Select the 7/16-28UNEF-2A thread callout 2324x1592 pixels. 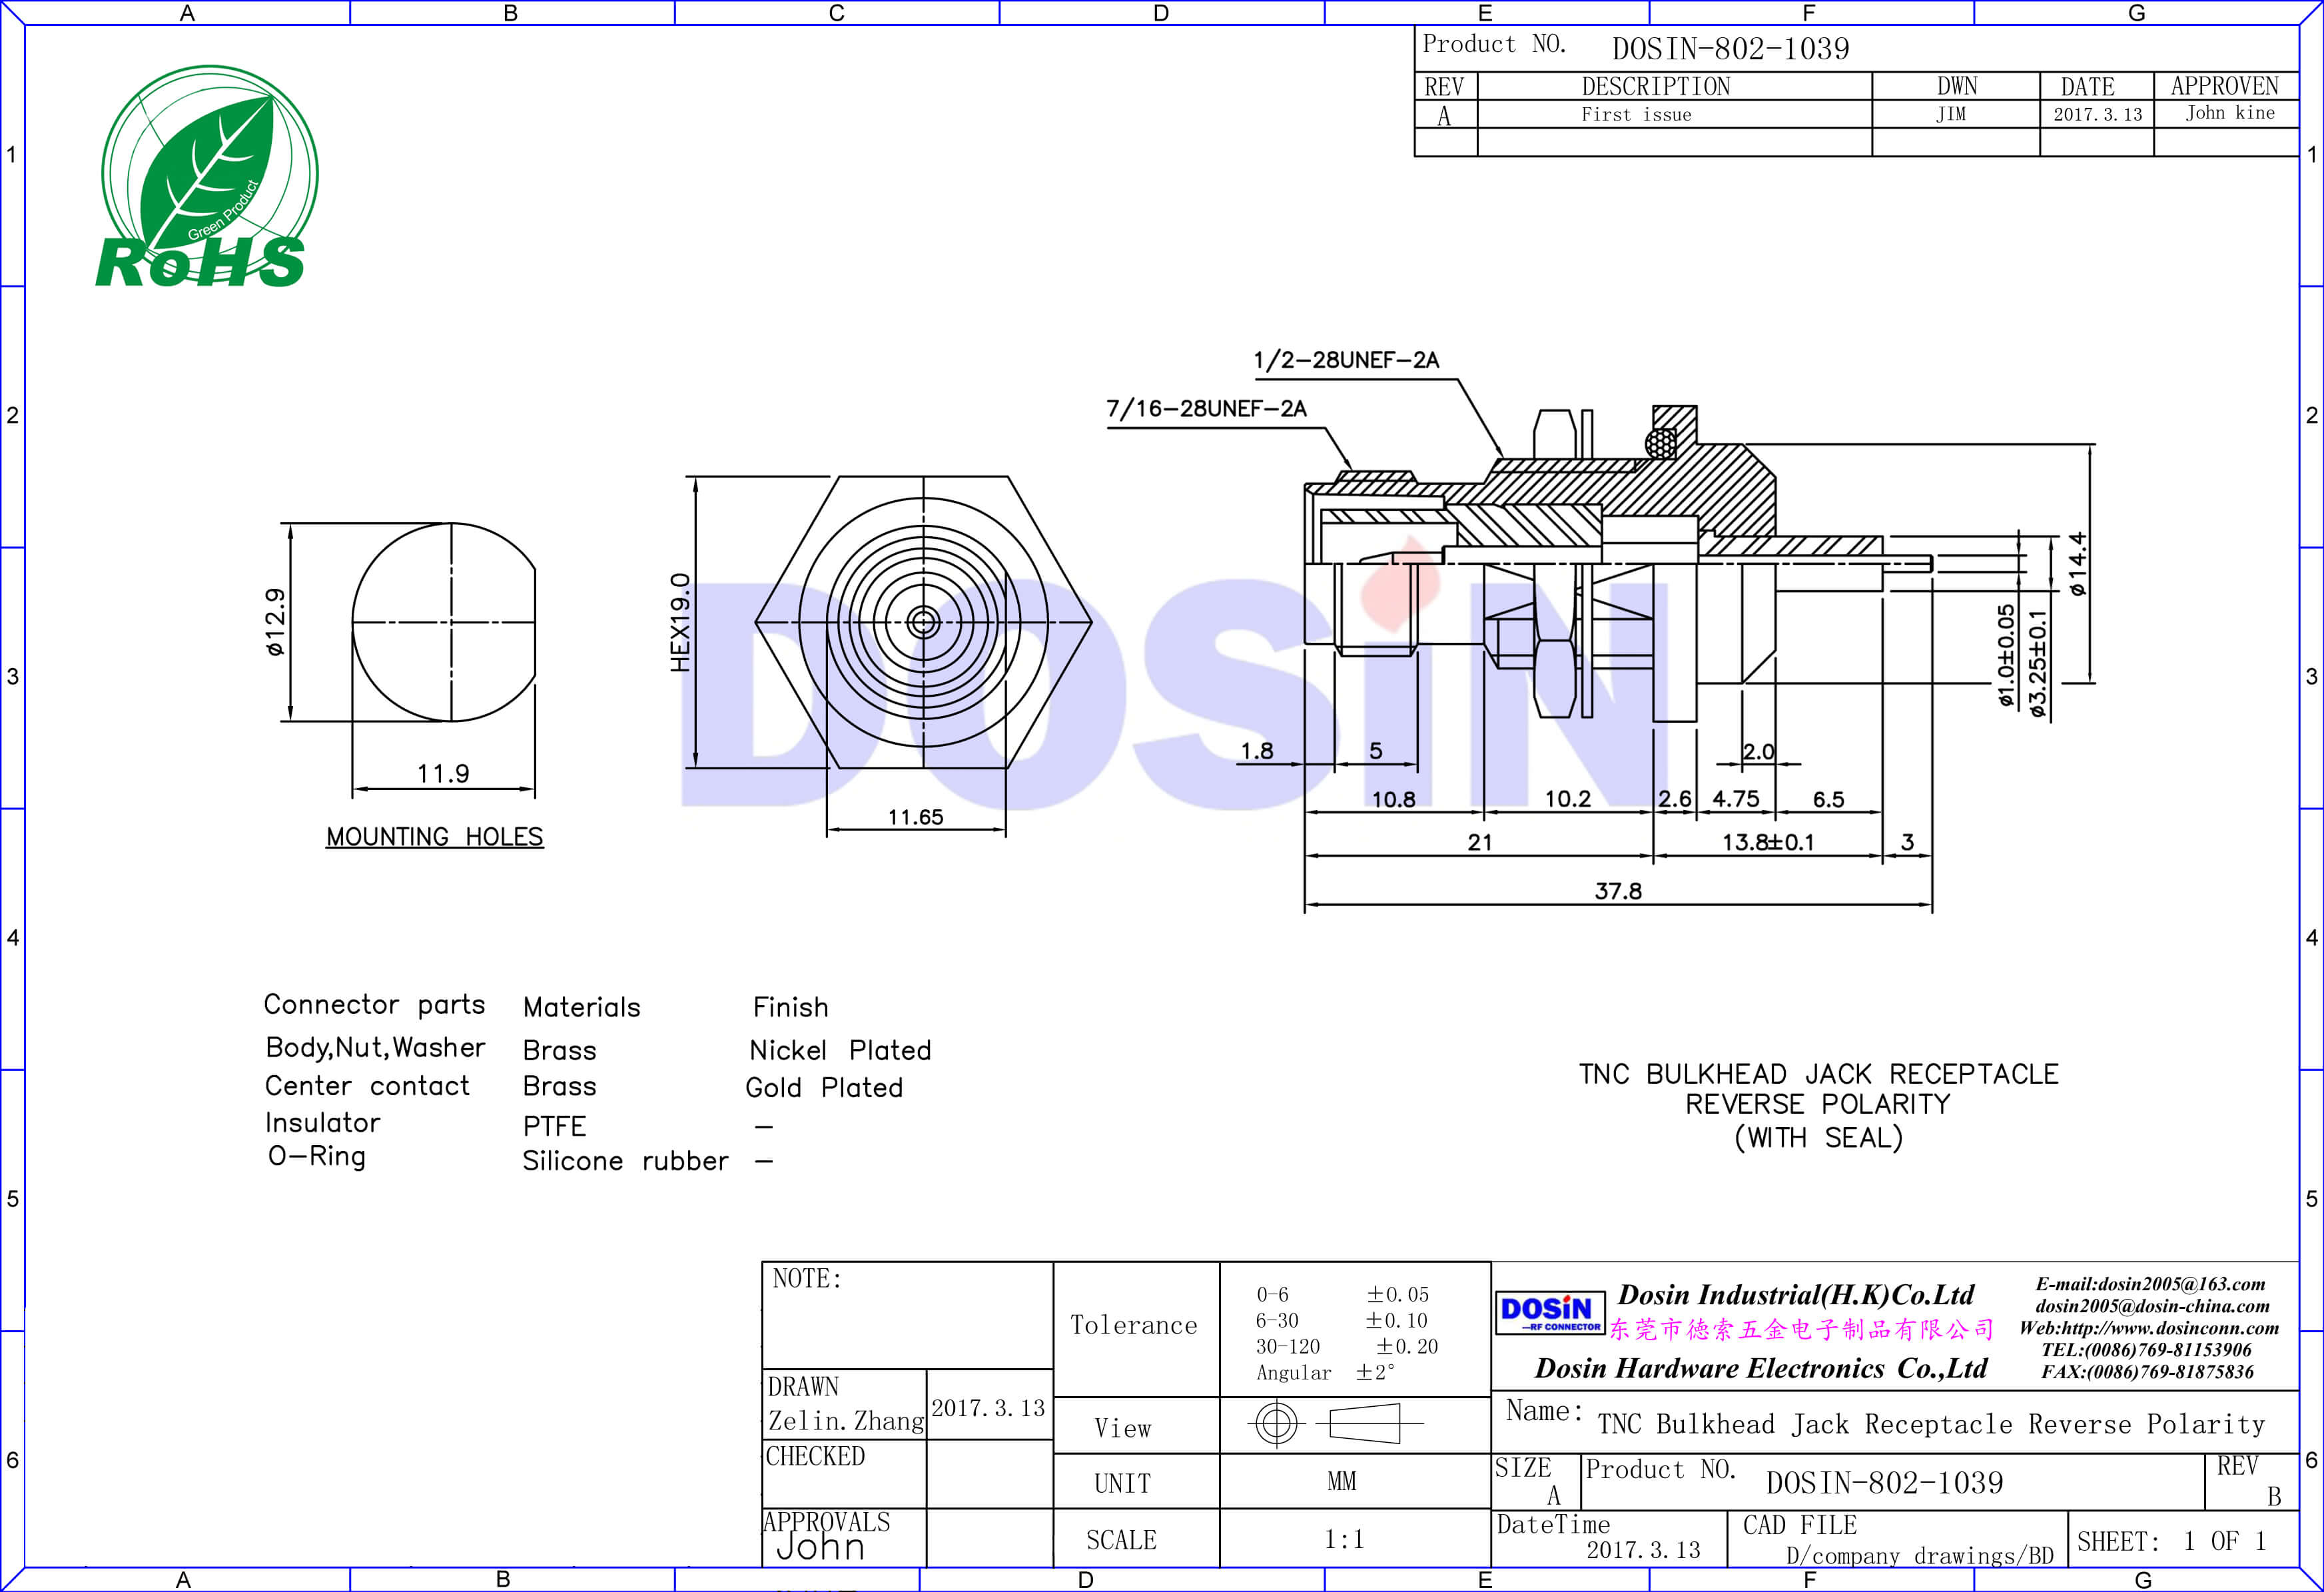(1206, 408)
